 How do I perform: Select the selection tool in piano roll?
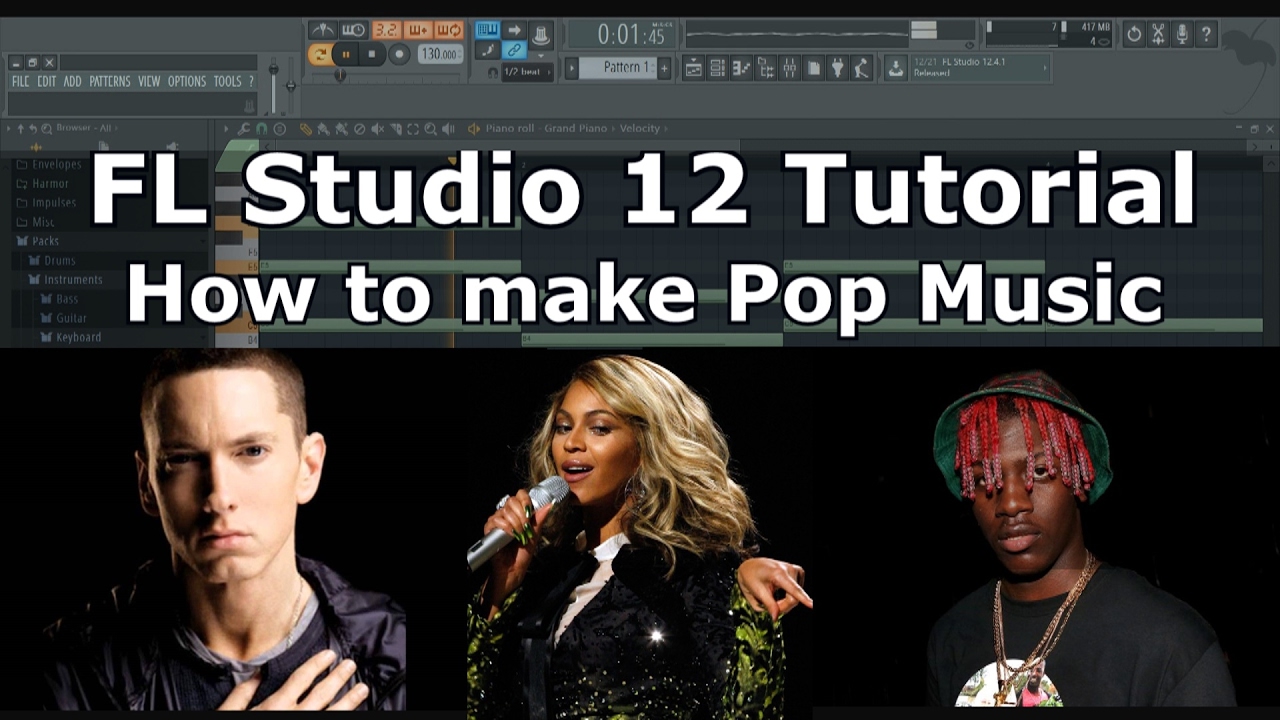(x=413, y=129)
